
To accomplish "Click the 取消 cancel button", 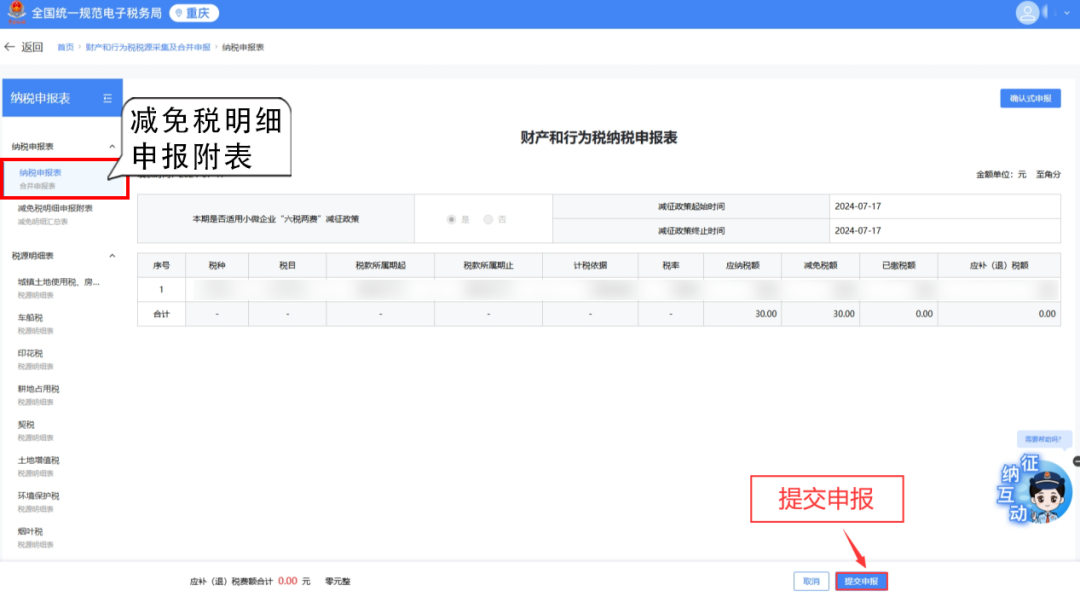I will pyautogui.click(x=810, y=581).
